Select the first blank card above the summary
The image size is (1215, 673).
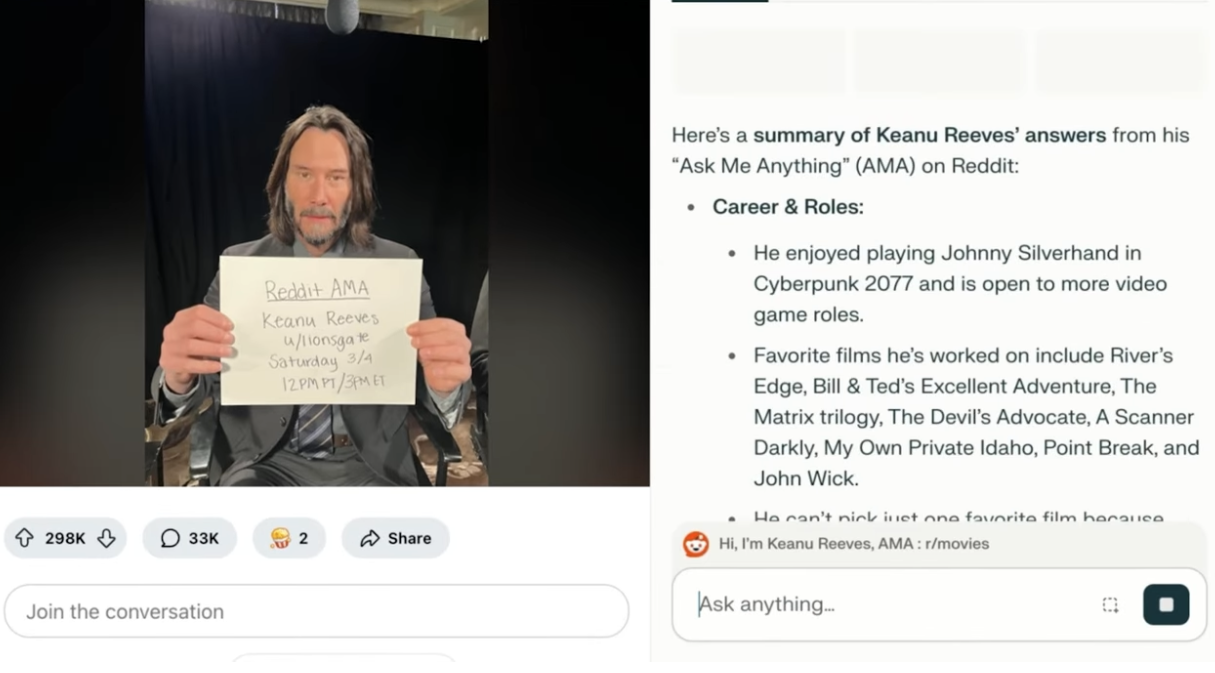[758, 62]
